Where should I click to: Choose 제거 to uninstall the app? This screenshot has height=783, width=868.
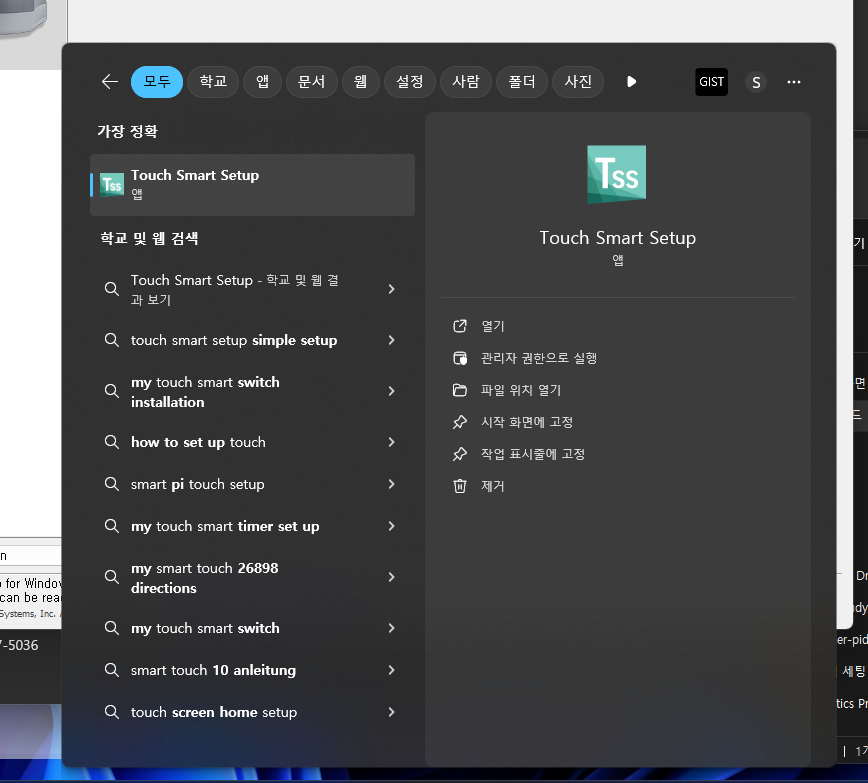[493, 486]
